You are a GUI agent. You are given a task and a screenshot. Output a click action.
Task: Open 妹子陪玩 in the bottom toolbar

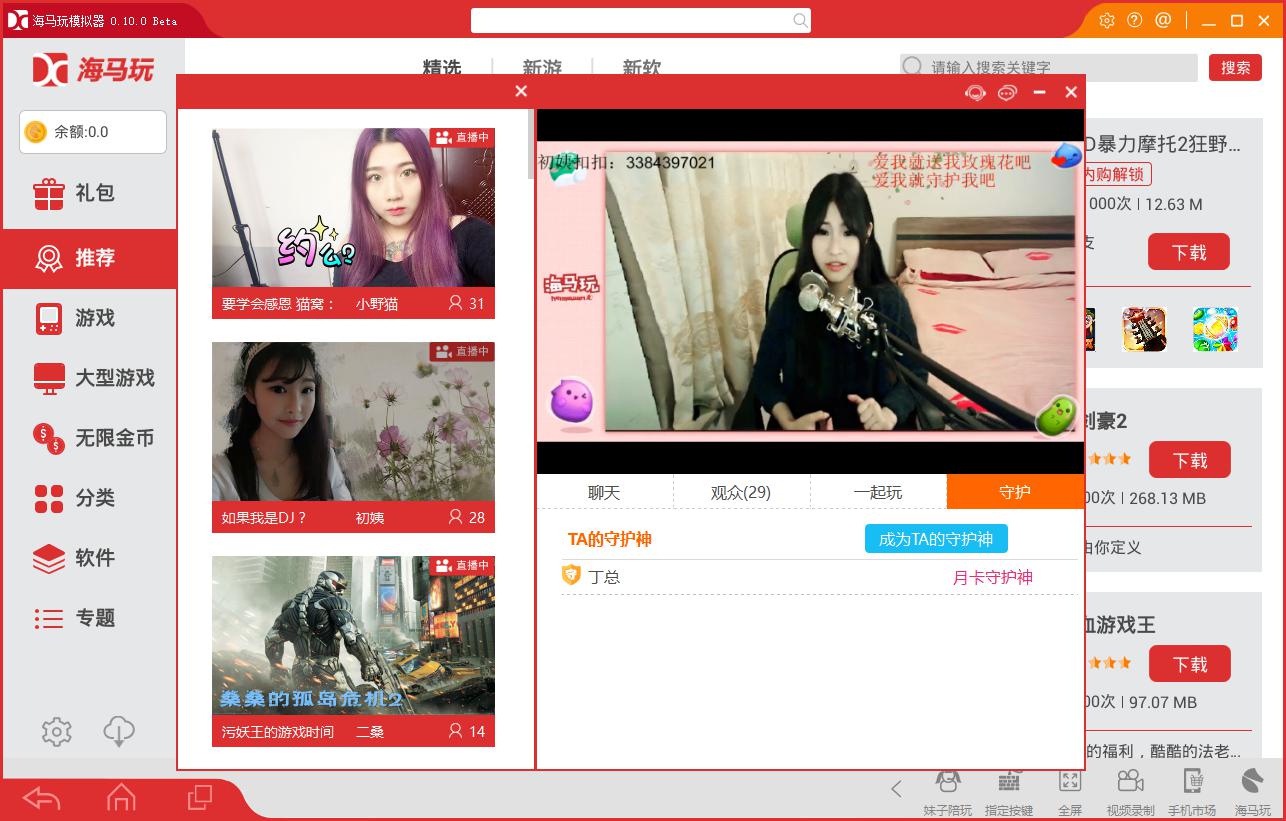pos(947,793)
